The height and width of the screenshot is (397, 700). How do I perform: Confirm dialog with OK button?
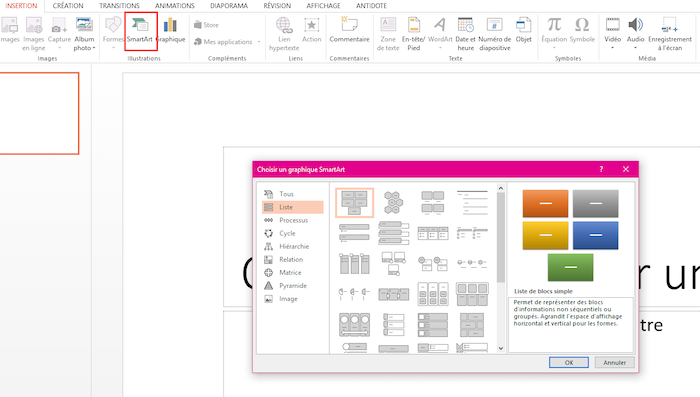569,362
